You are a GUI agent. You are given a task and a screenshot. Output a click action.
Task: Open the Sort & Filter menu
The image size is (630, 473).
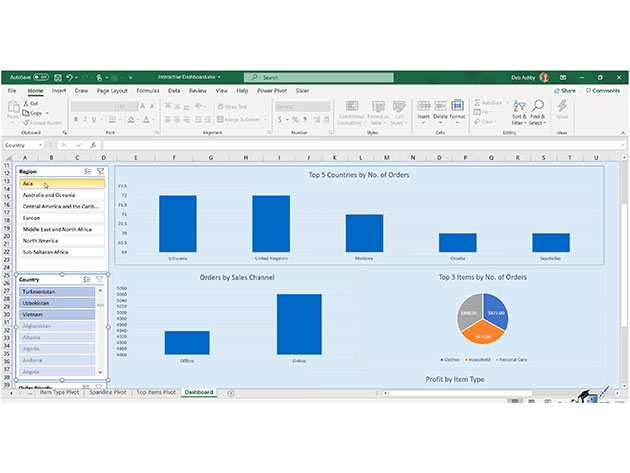click(519, 112)
